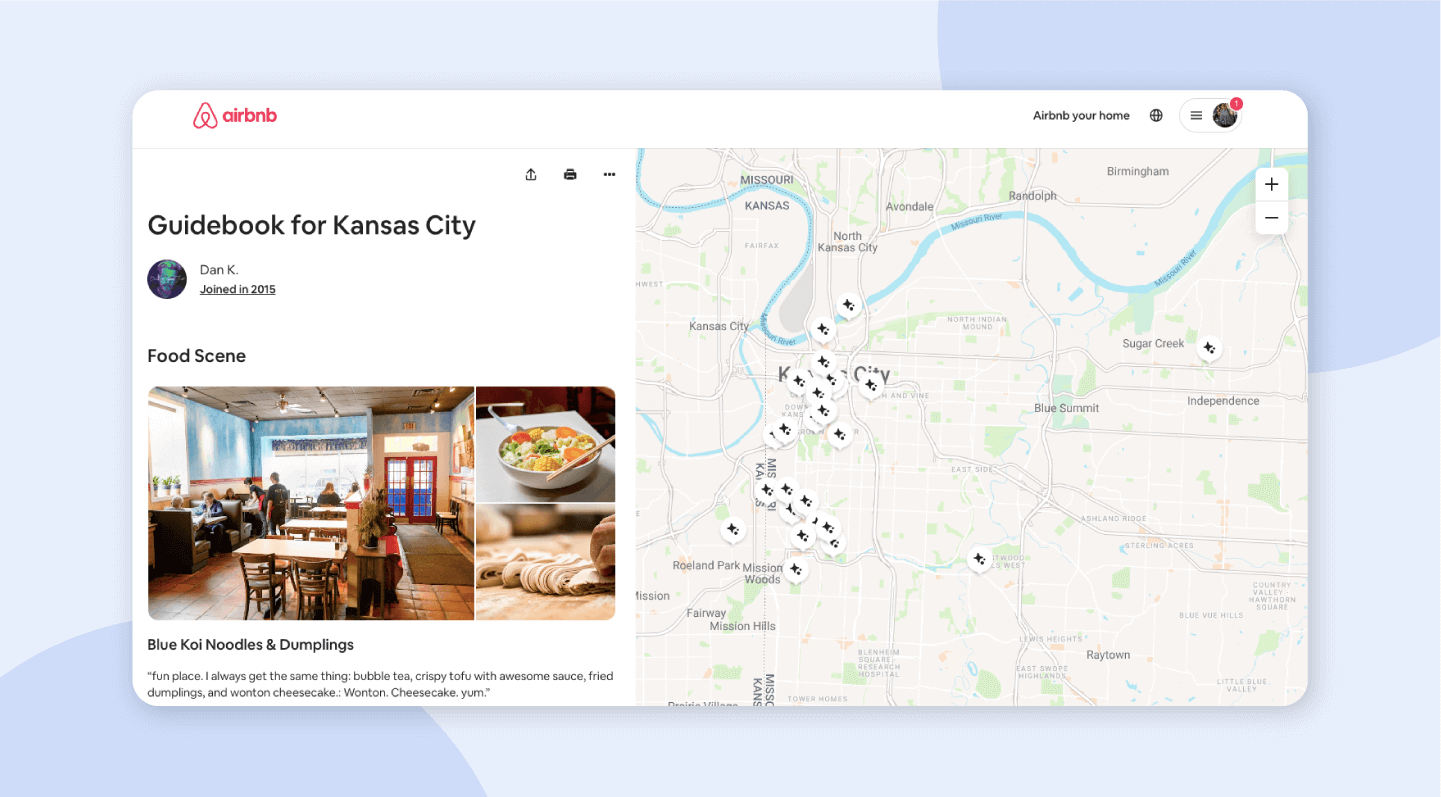Open the dumpling dough photo
This screenshot has width=1441, height=797.
click(x=545, y=562)
